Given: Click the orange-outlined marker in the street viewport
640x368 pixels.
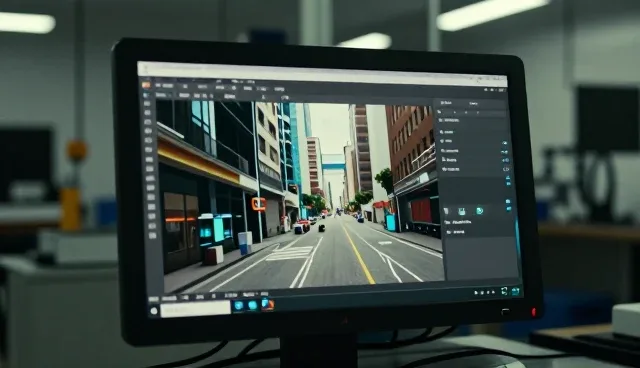Looking at the screenshot, I should [258, 203].
